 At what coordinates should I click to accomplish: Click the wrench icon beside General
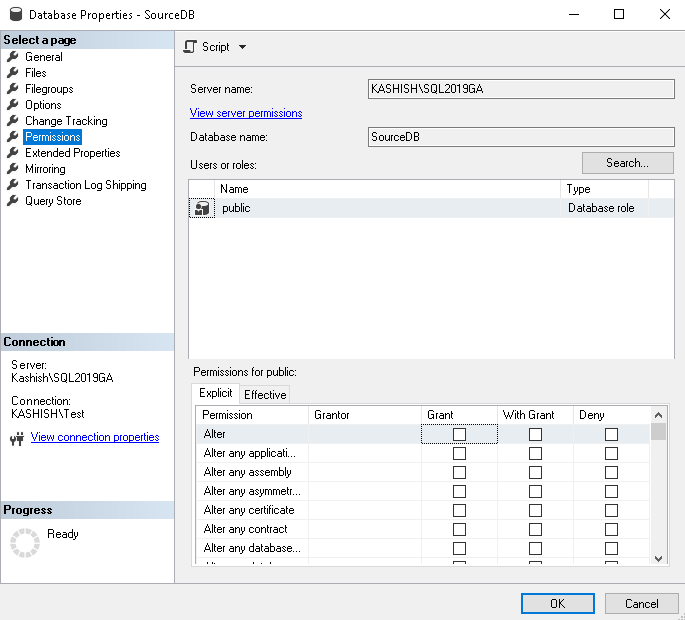coord(13,57)
